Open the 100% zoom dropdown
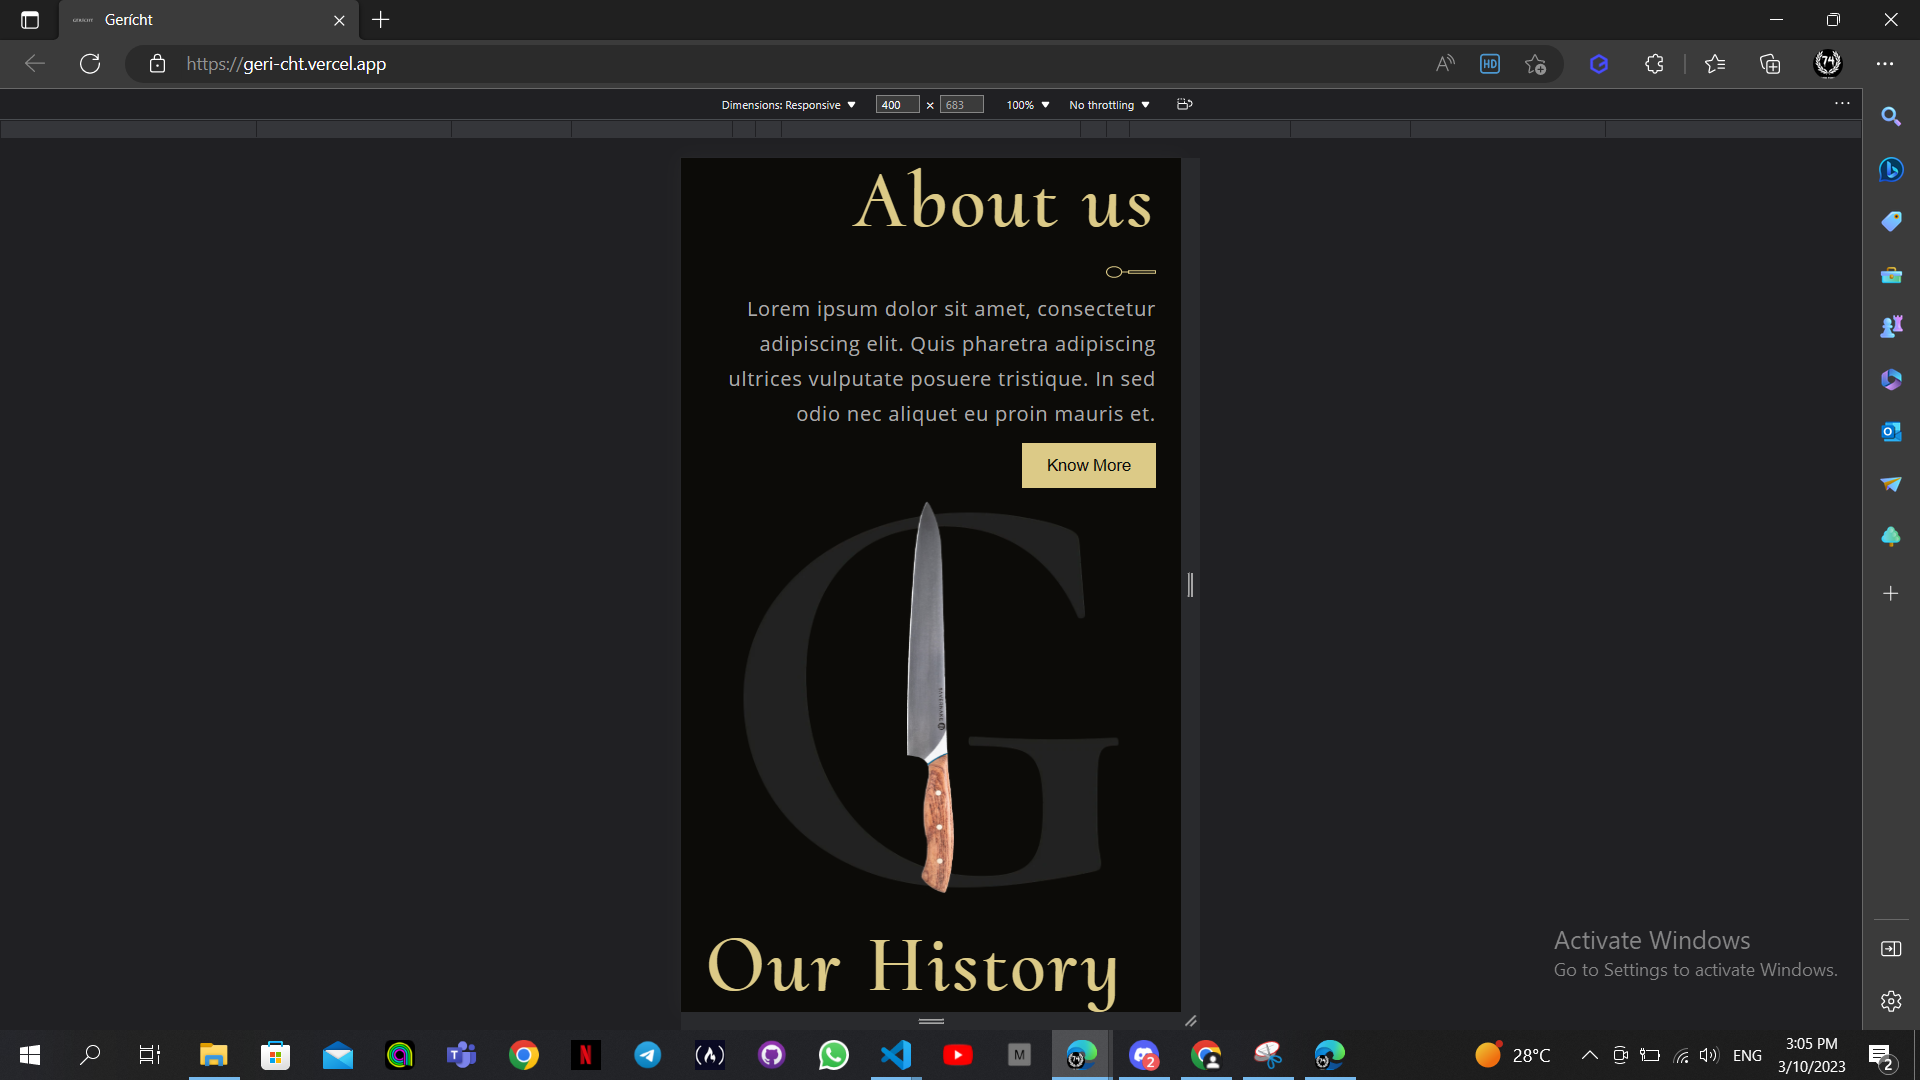The height and width of the screenshot is (1080, 1920). [x=1026, y=104]
